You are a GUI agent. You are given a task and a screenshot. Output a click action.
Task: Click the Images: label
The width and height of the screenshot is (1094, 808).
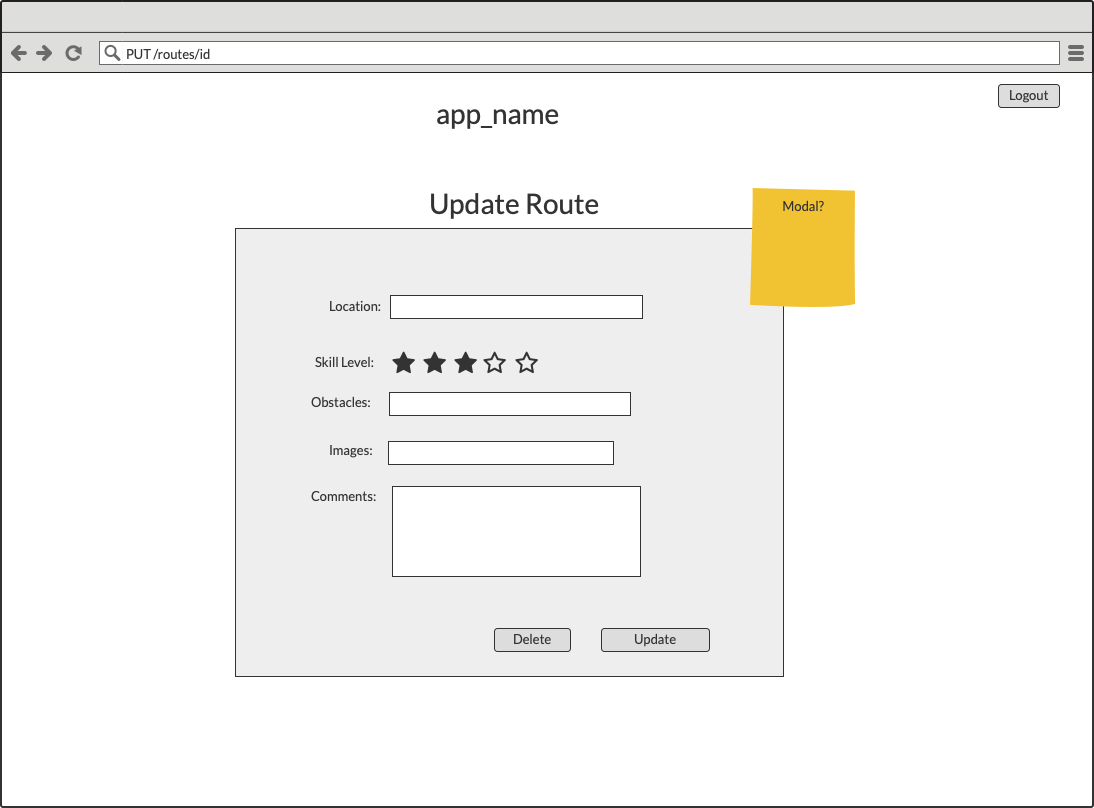click(351, 451)
